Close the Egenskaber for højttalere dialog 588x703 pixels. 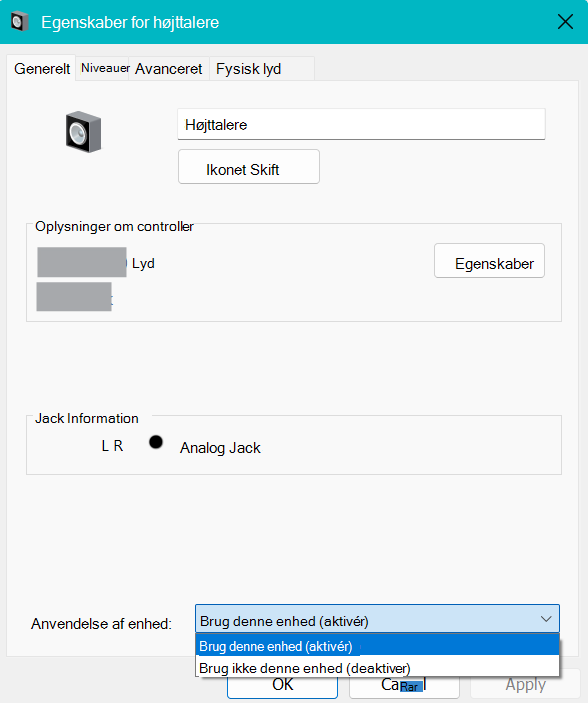[565, 22]
